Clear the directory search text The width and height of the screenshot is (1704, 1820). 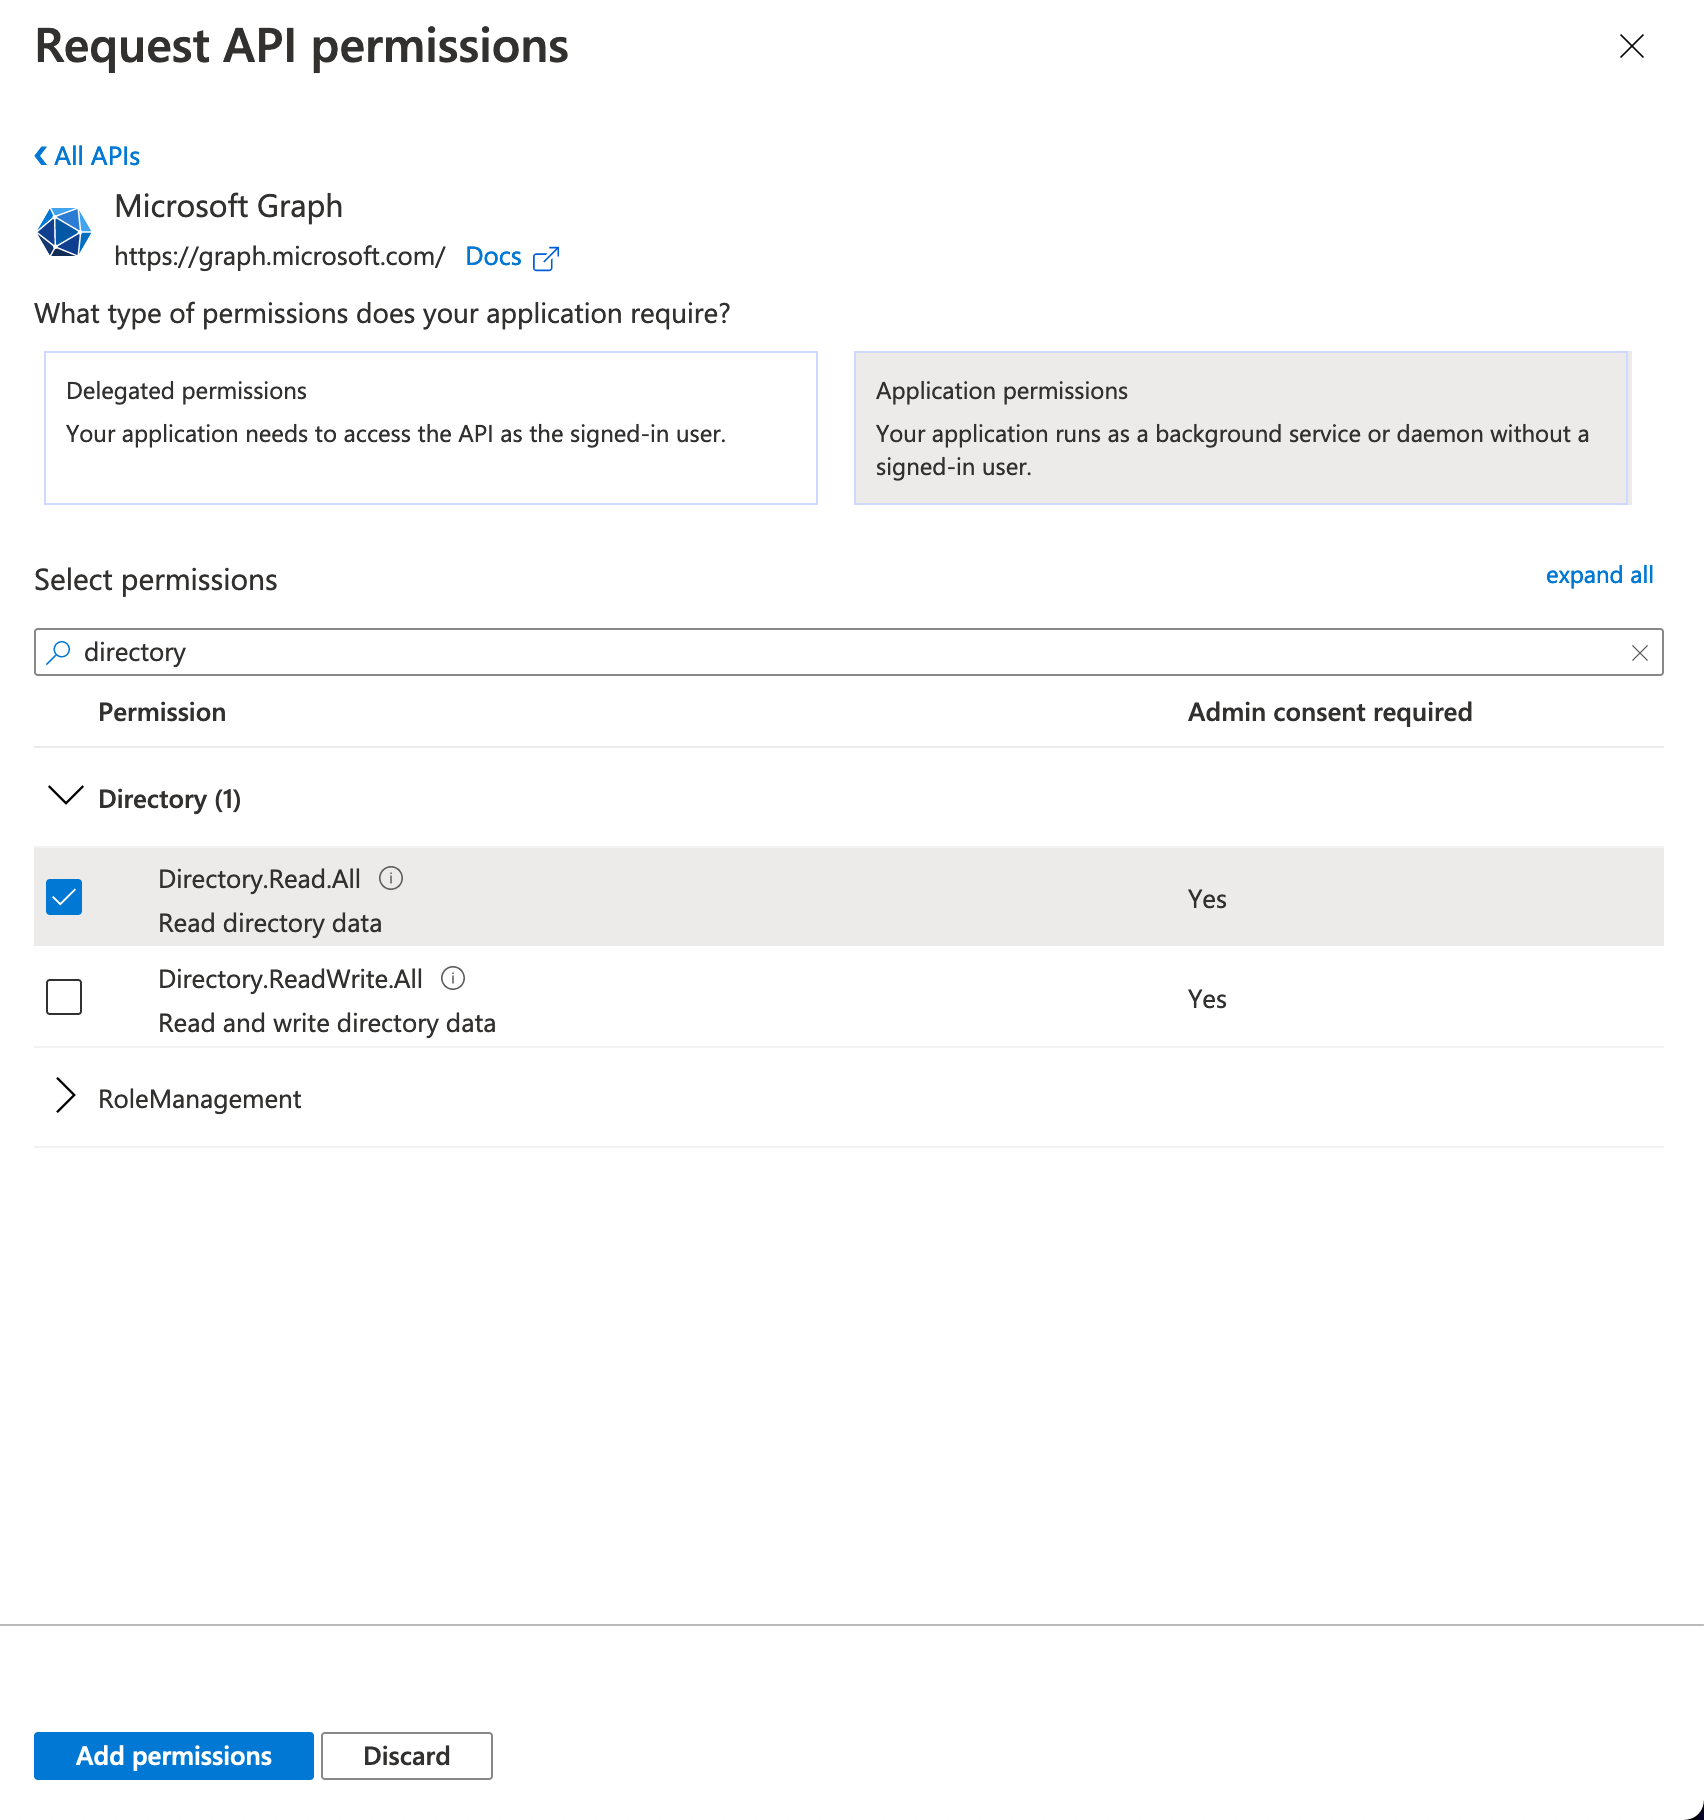(x=1639, y=653)
